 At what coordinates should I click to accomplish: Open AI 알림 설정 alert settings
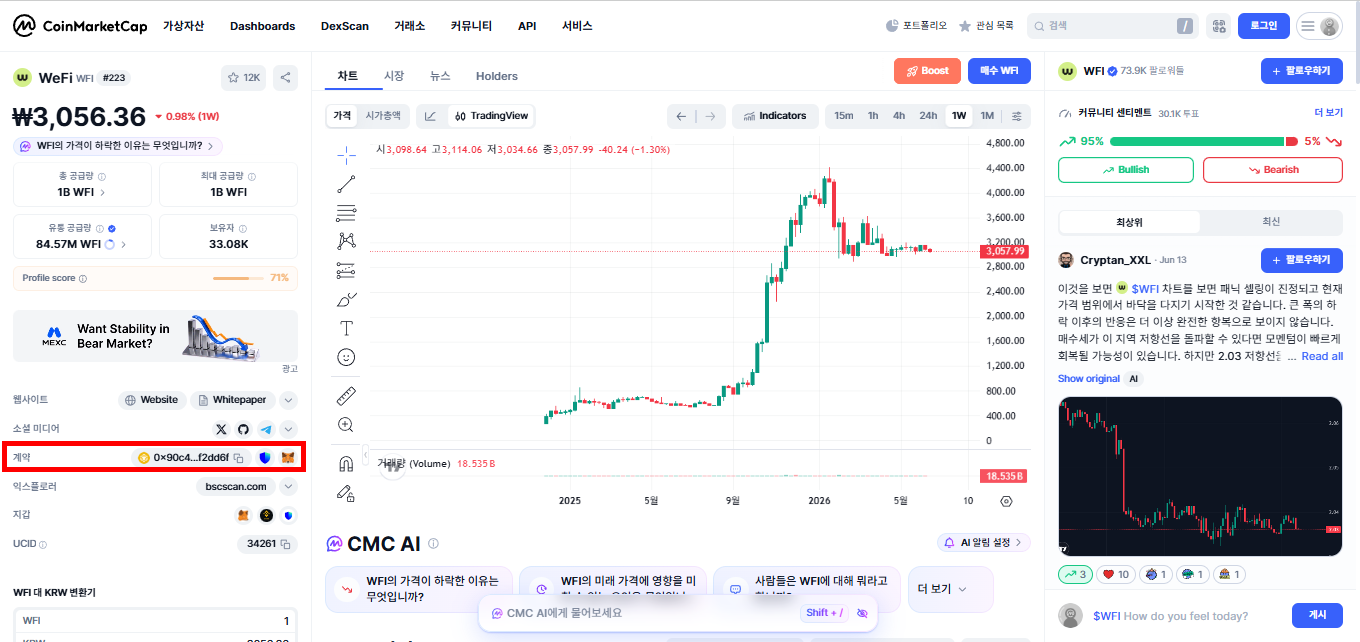click(x=984, y=543)
